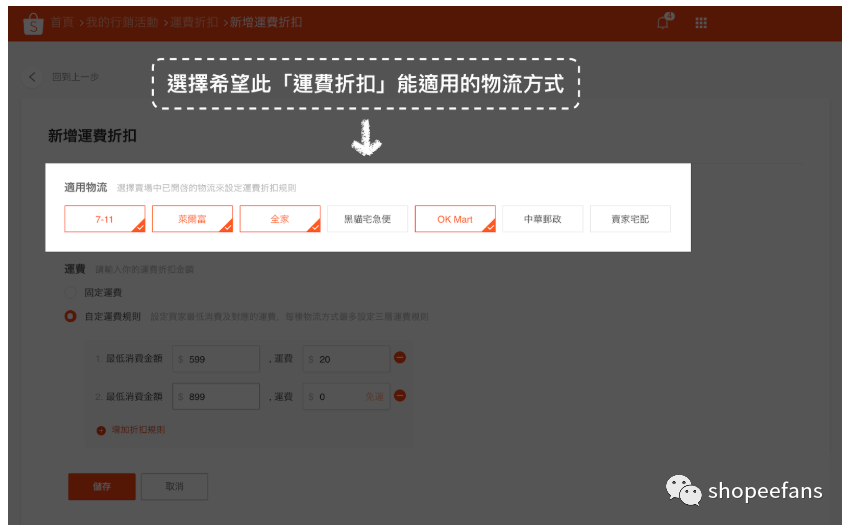851x531 pixels.
Task: Deselect the 全家 logistics option
Action: (280, 219)
